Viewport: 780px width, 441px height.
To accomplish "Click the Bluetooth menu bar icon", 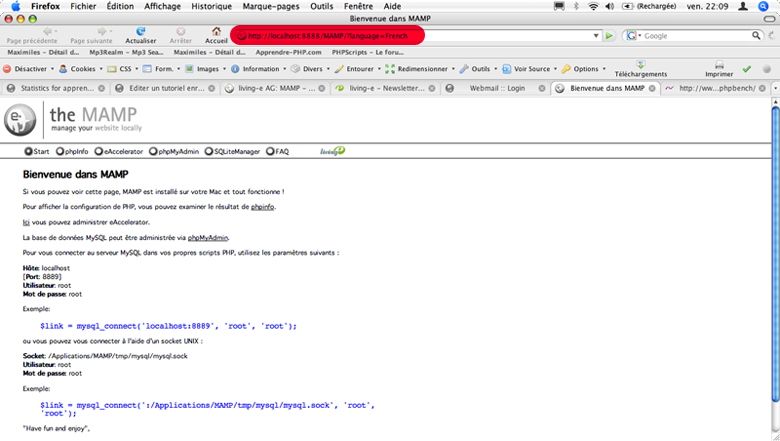I will (576, 6).
